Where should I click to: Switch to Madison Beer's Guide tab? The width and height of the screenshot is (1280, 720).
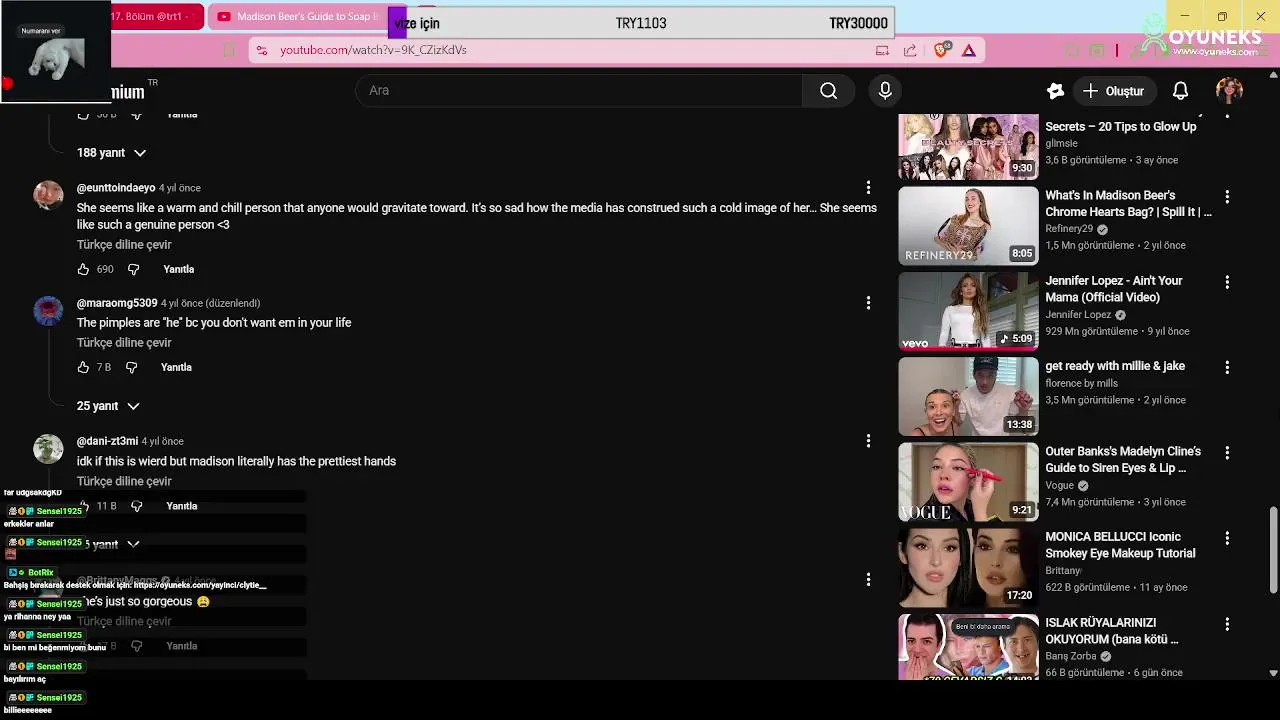tap(297, 17)
